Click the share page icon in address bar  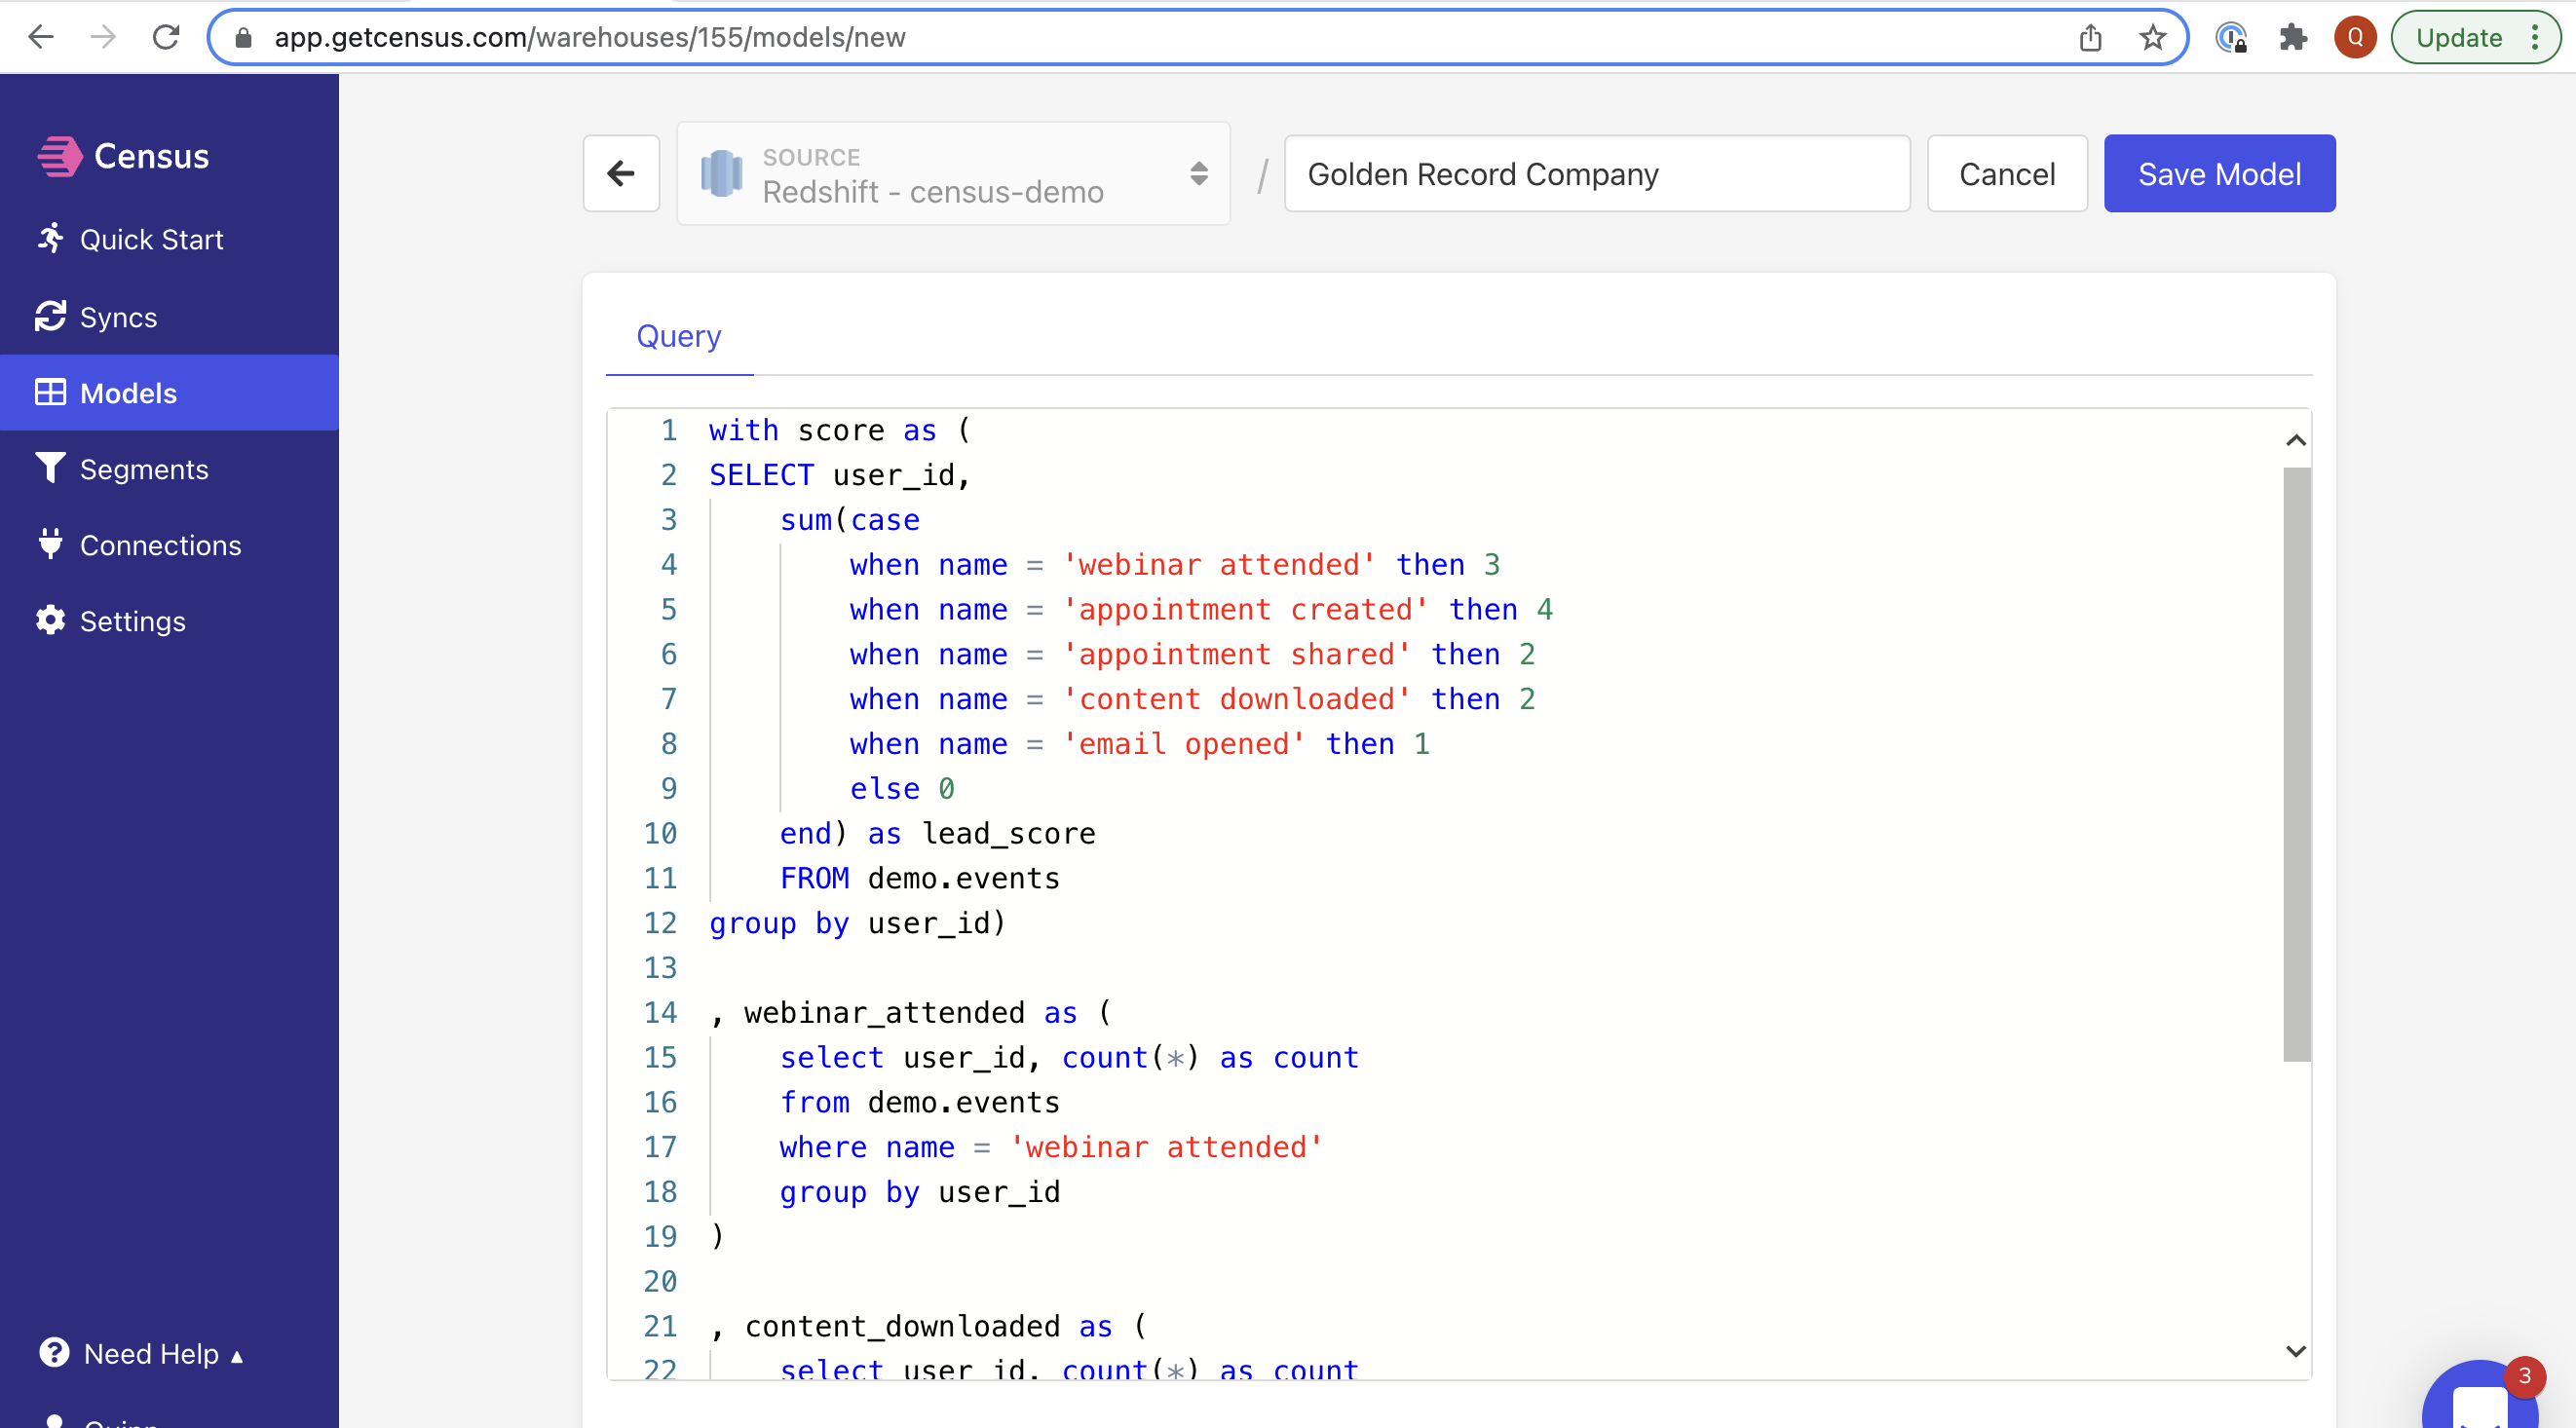point(2090,38)
